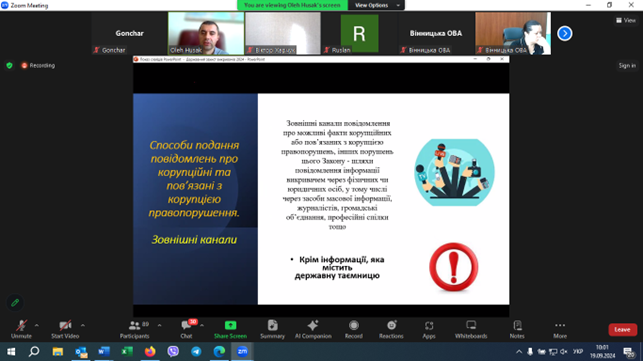Open Whiteboards
The width and height of the screenshot is (643, 361).
point(471,329)
